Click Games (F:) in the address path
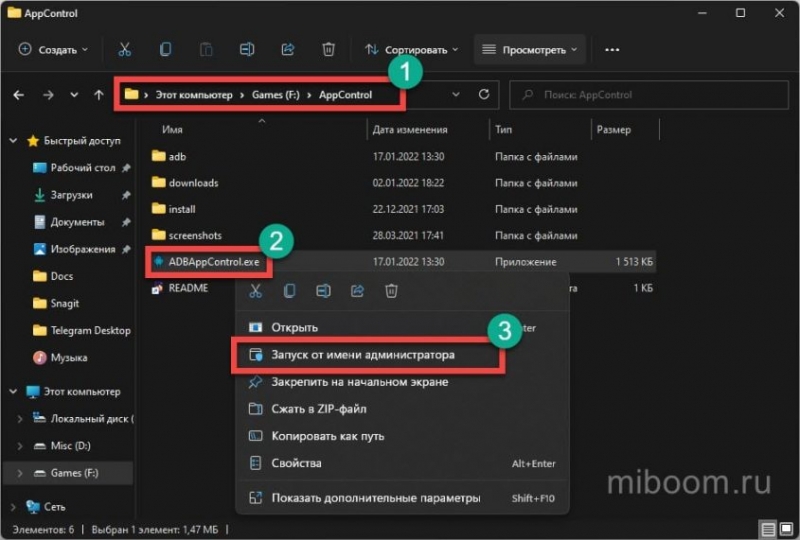This screenshot has width=800, height=540. click(276, 95)
